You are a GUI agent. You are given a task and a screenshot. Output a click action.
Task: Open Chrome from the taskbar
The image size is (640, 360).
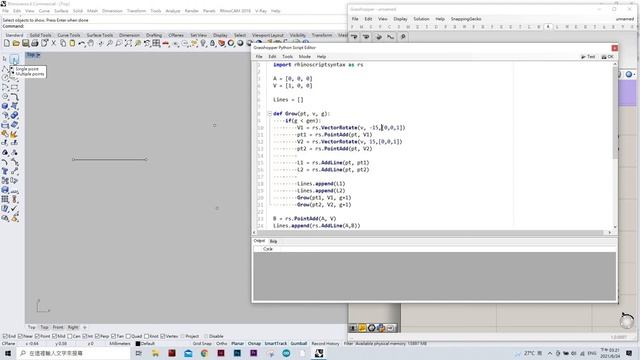tap(204, 353)
